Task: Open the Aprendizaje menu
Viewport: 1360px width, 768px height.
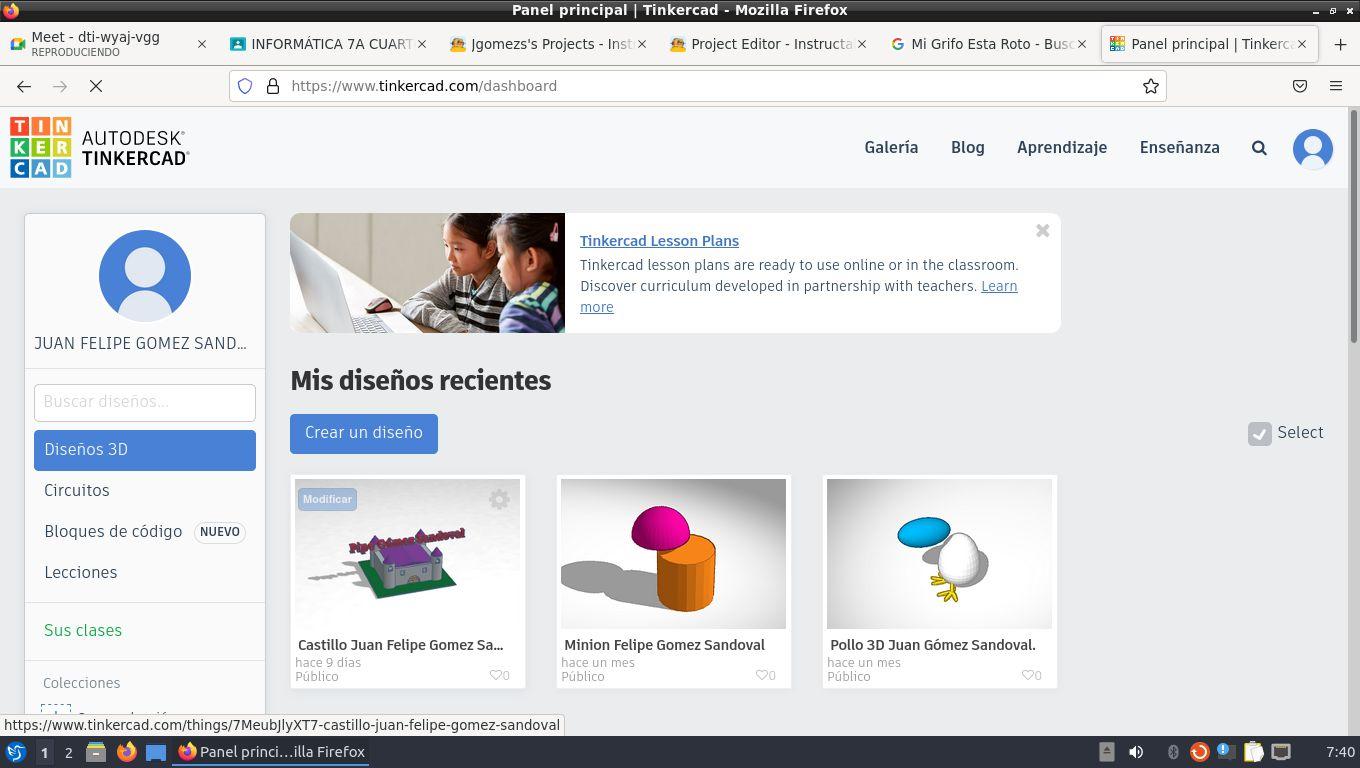Action: pyautogui.click(x=1062, y=148)
